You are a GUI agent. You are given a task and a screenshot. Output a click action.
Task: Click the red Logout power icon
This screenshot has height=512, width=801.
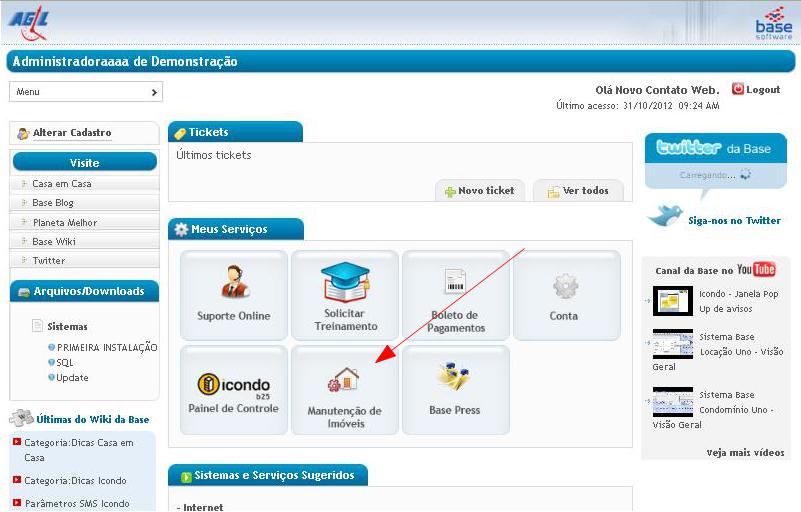tap(738, 89)
